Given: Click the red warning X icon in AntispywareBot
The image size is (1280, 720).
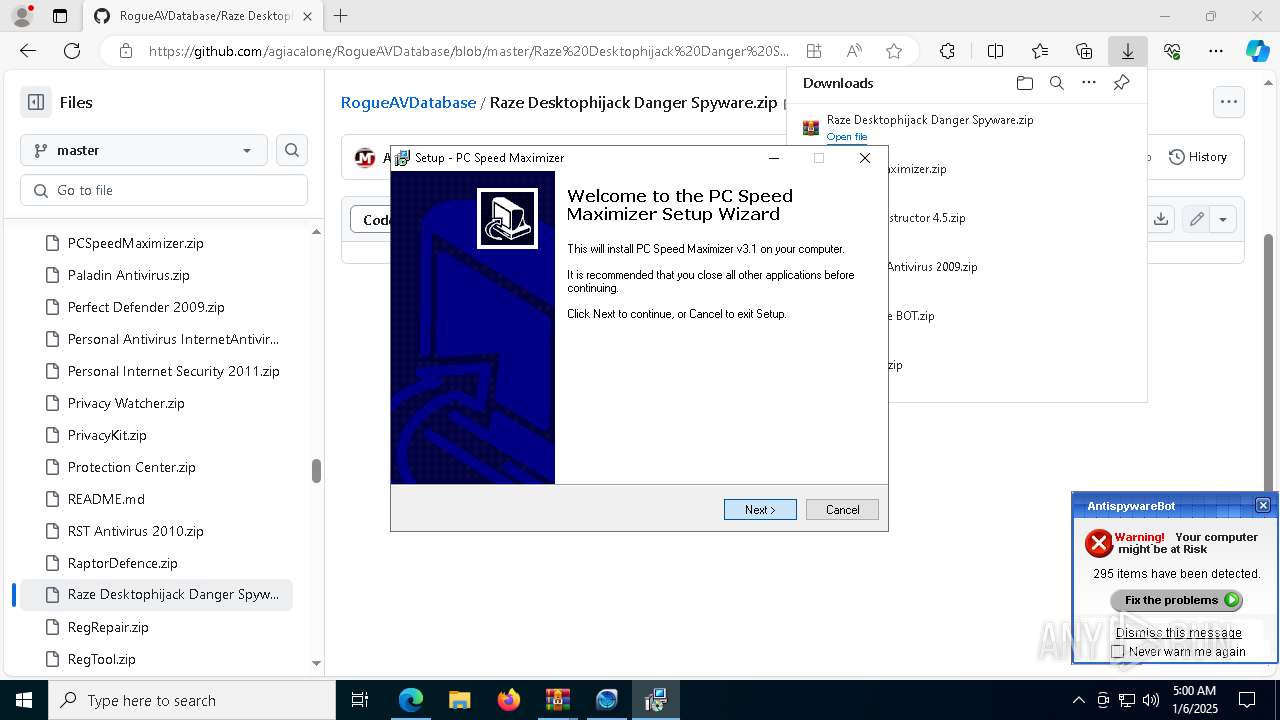Looking at the screenshot, I should click(1099, 543).
